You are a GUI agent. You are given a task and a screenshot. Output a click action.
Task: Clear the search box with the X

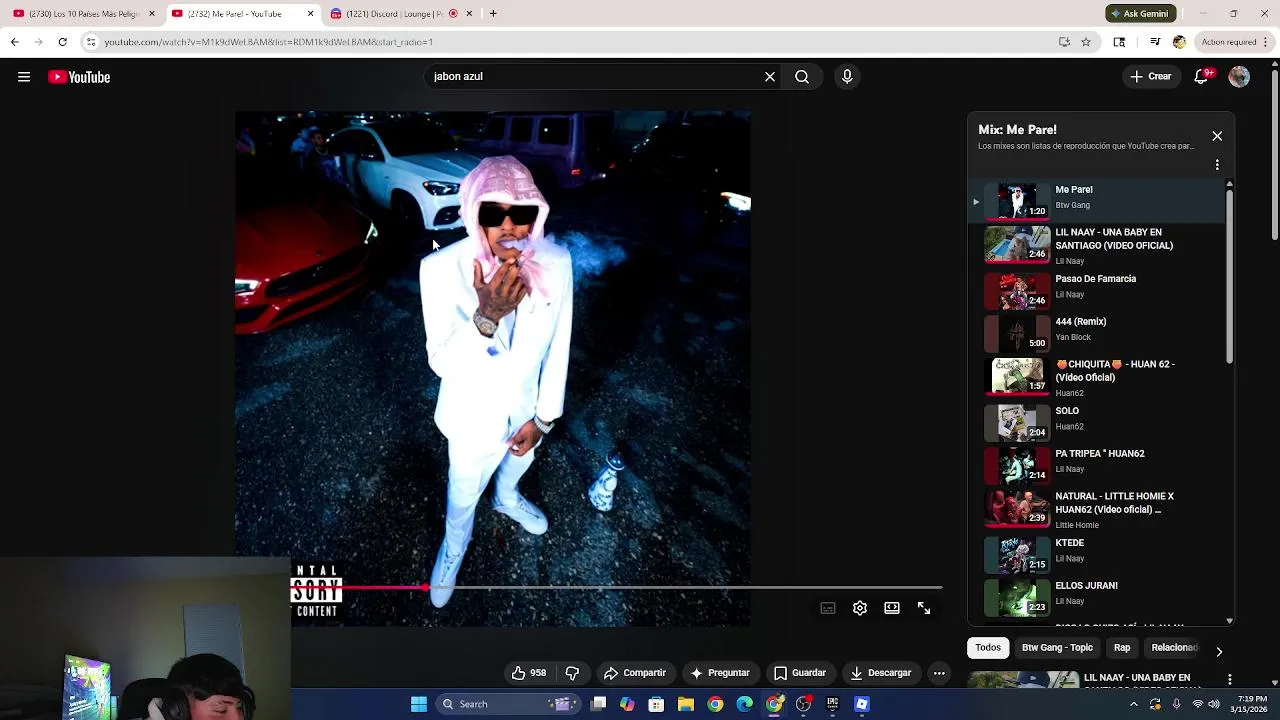770,76
